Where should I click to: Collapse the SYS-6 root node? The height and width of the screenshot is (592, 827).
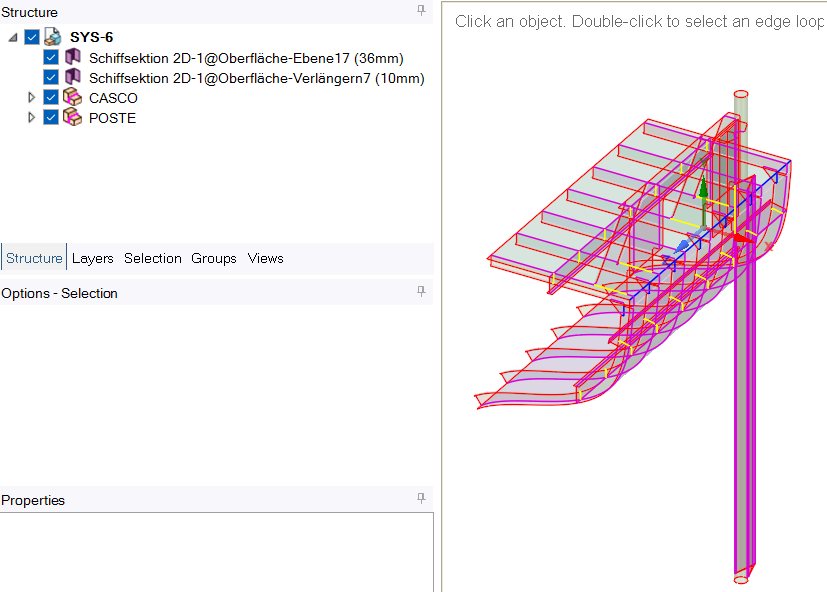click(x=13, y=37)
